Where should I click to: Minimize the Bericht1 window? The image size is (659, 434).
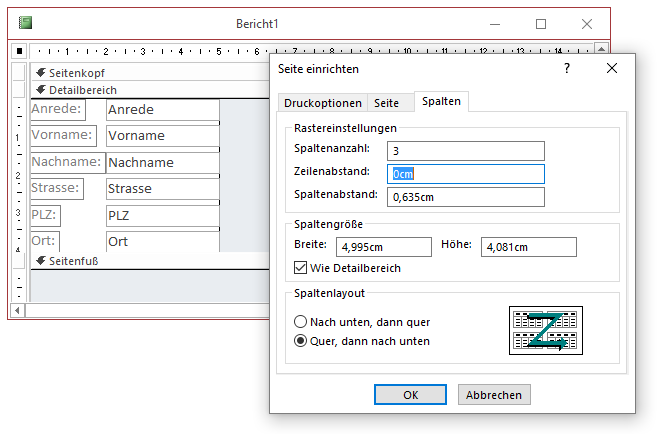495,24
